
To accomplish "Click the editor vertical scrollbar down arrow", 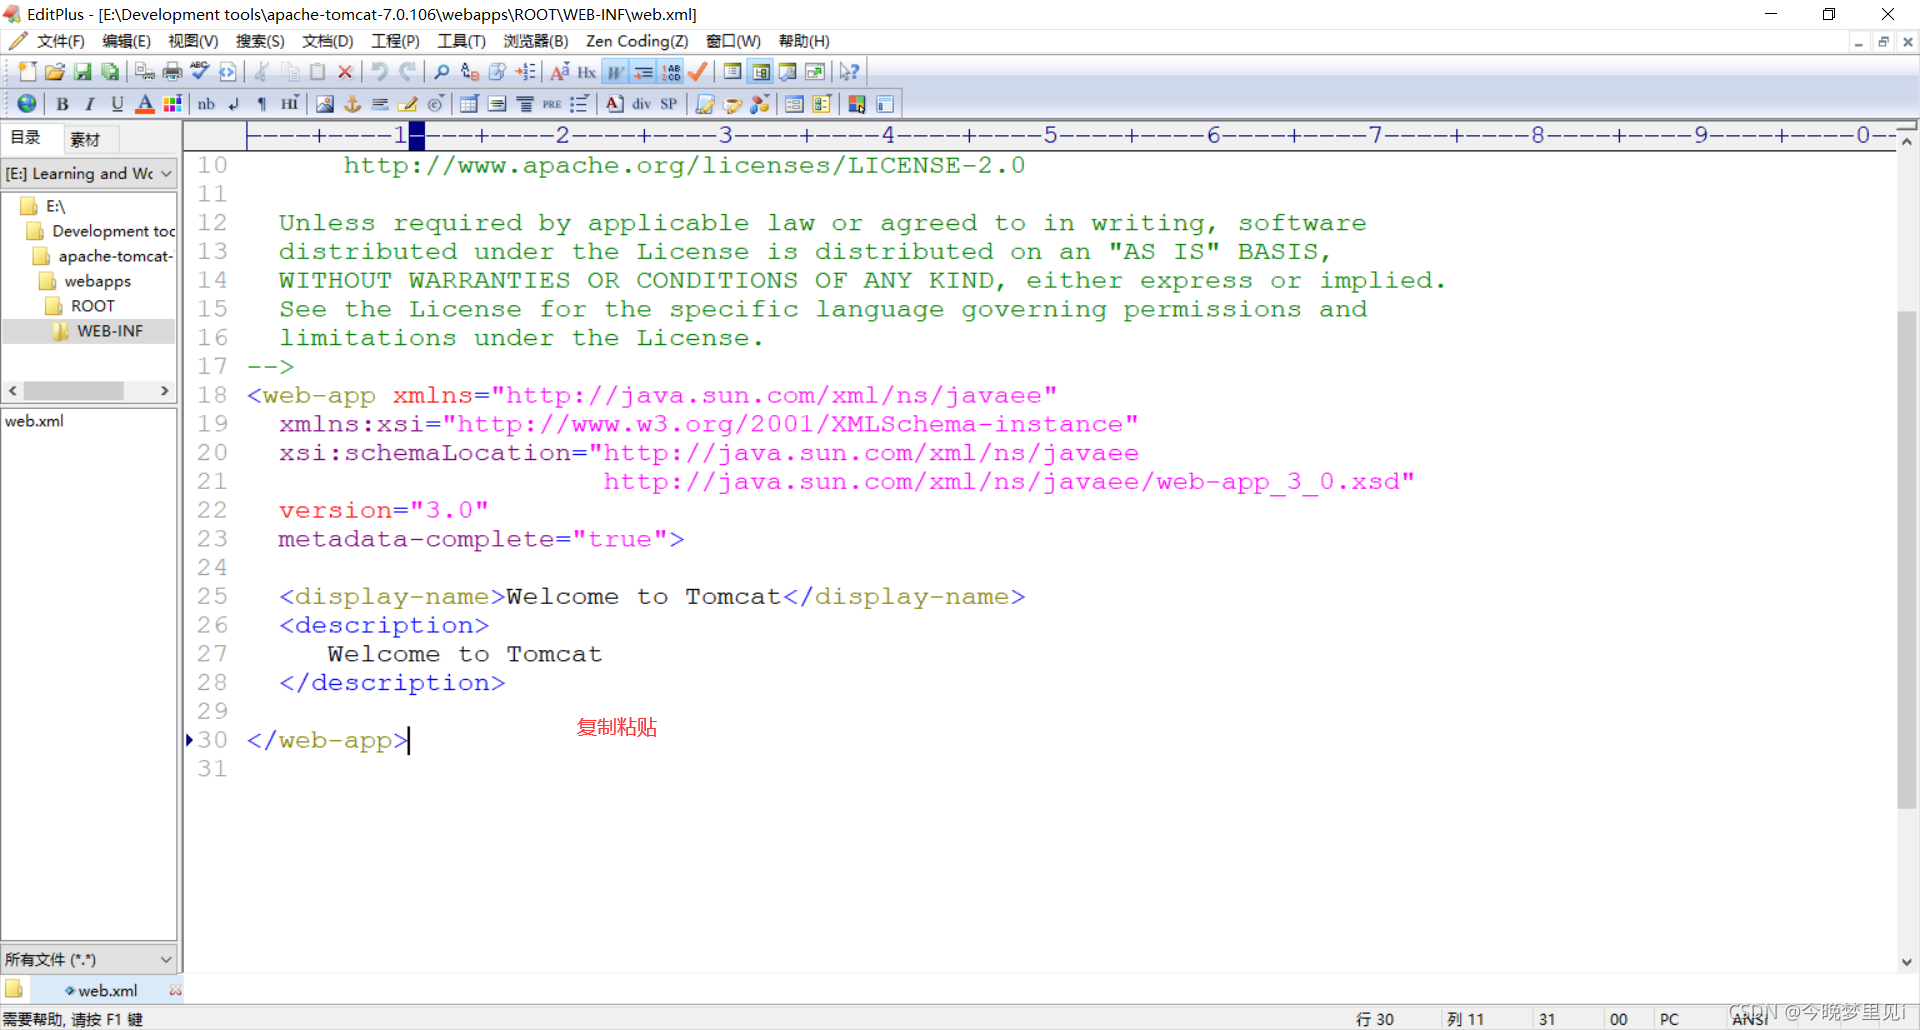I will coord(1907,962).
